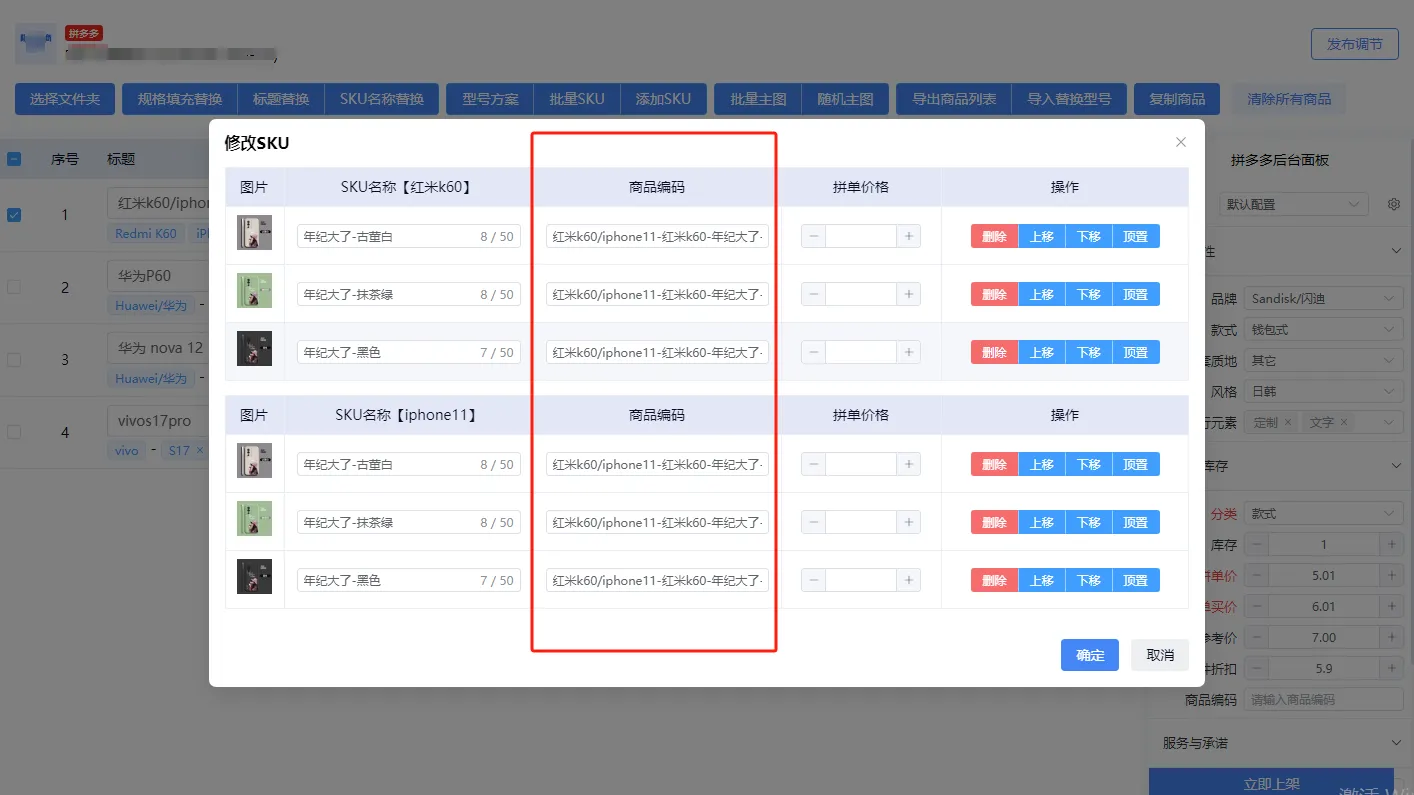Move the 红米k60 年纪大了-抹茶绿 row up

click(1041, 294)
